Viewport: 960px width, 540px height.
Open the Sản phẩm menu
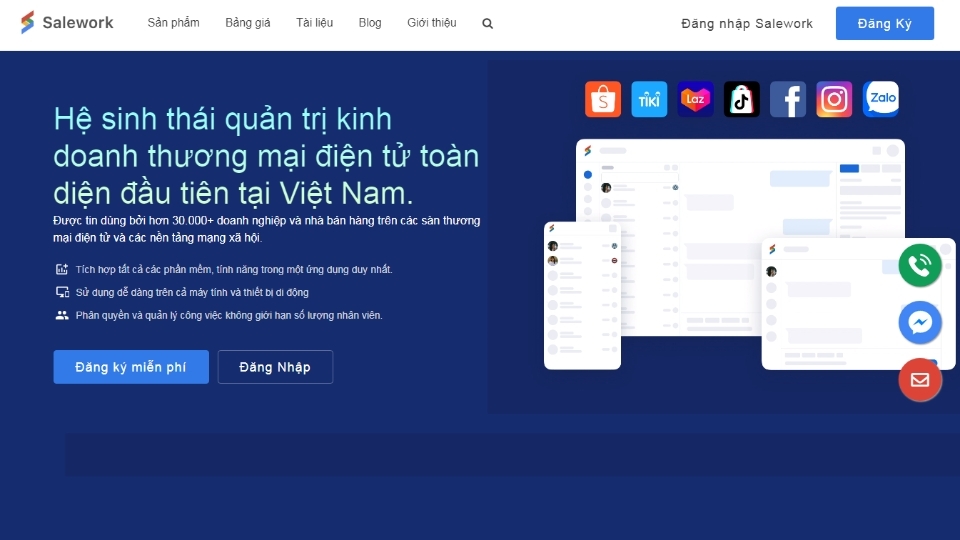pos(173,23)
